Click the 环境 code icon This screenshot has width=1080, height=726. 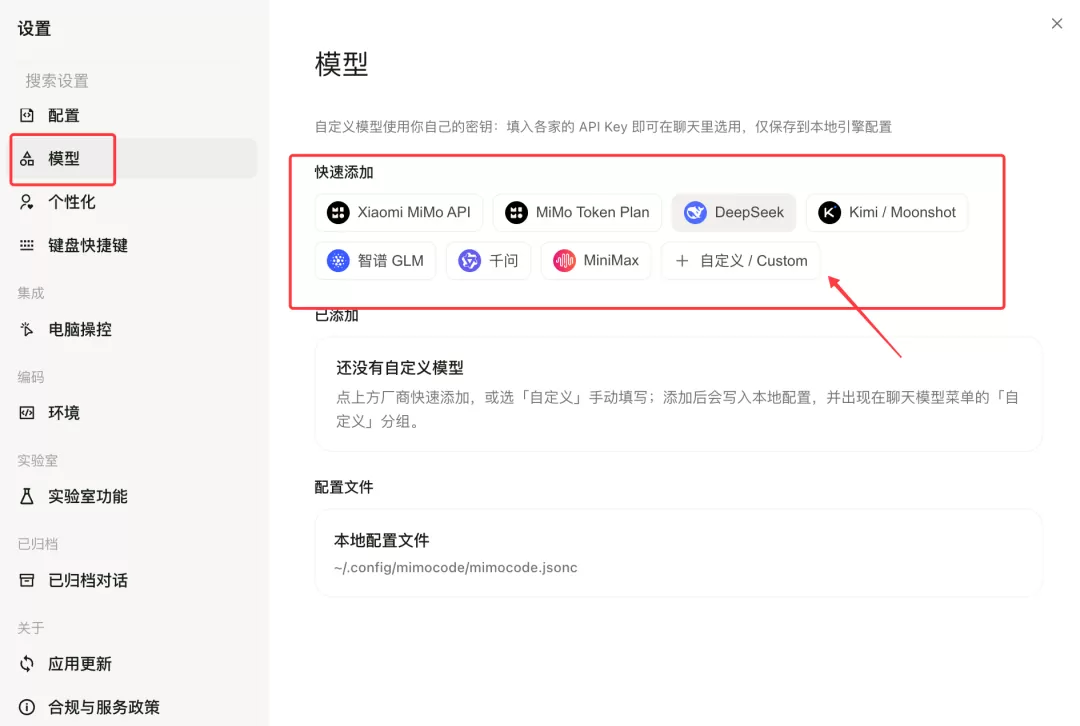coord(27,413)
